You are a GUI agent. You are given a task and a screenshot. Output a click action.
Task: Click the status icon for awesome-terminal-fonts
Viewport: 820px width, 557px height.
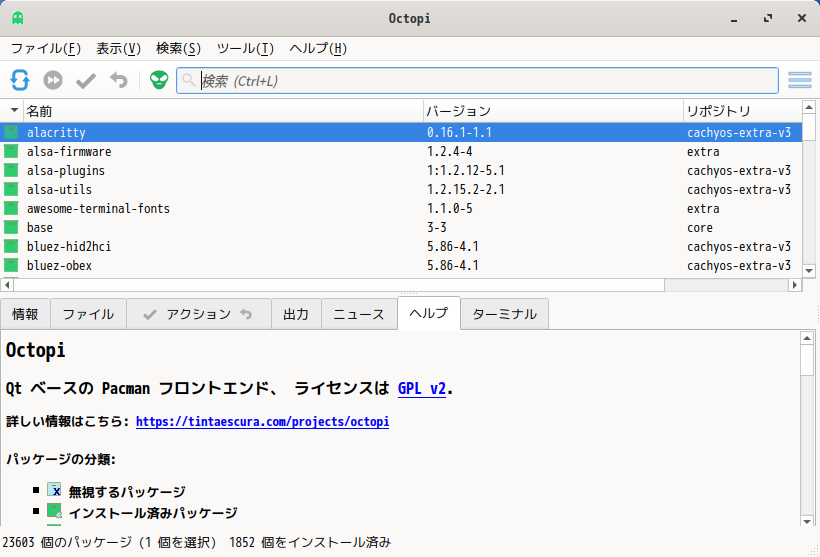coord(11,208)
